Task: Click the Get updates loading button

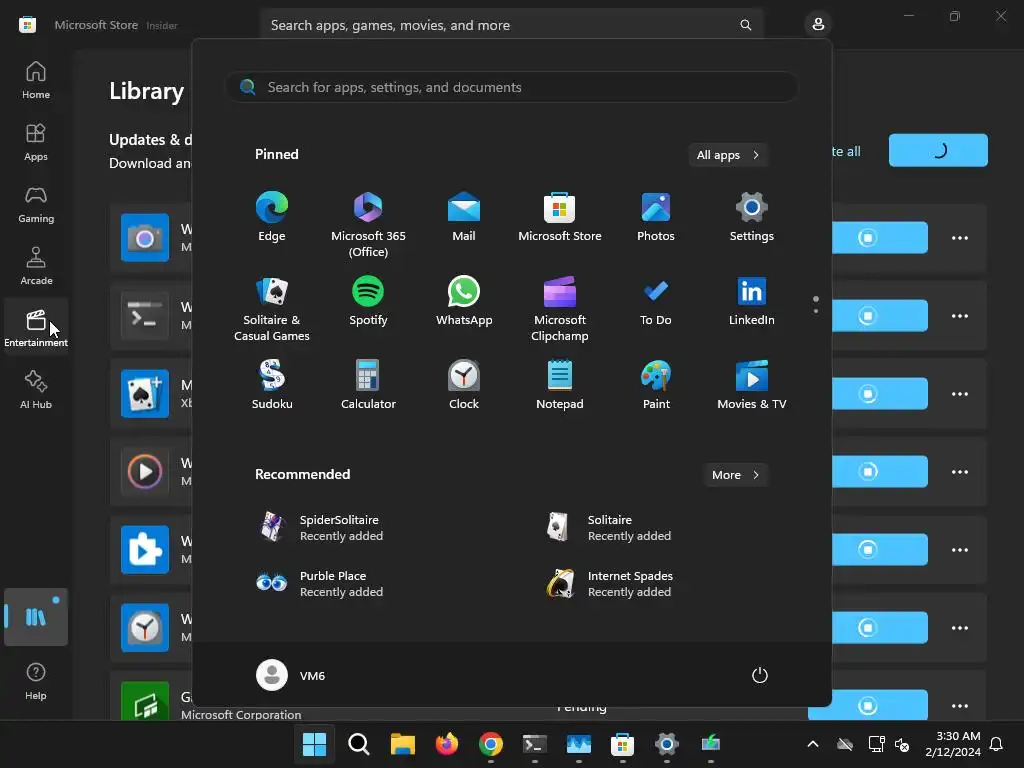Action: [x=938, y=150]
